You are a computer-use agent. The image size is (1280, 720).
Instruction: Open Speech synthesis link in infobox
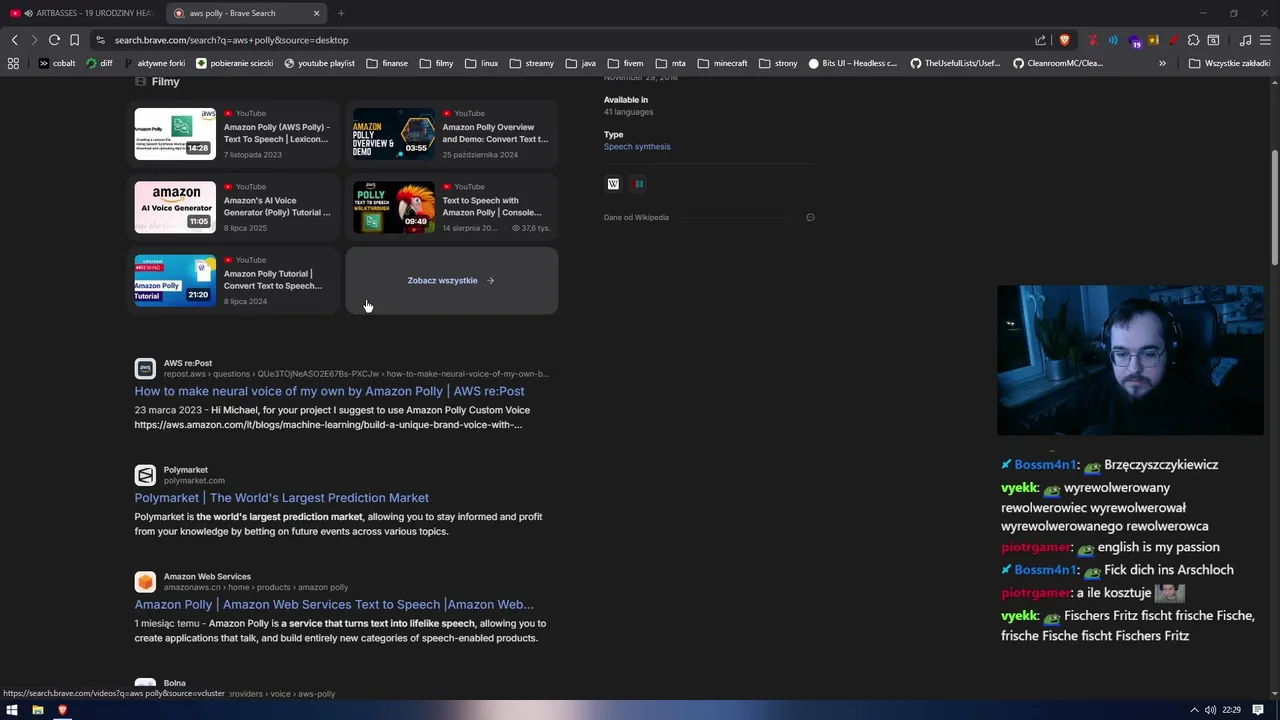(637, 147)
